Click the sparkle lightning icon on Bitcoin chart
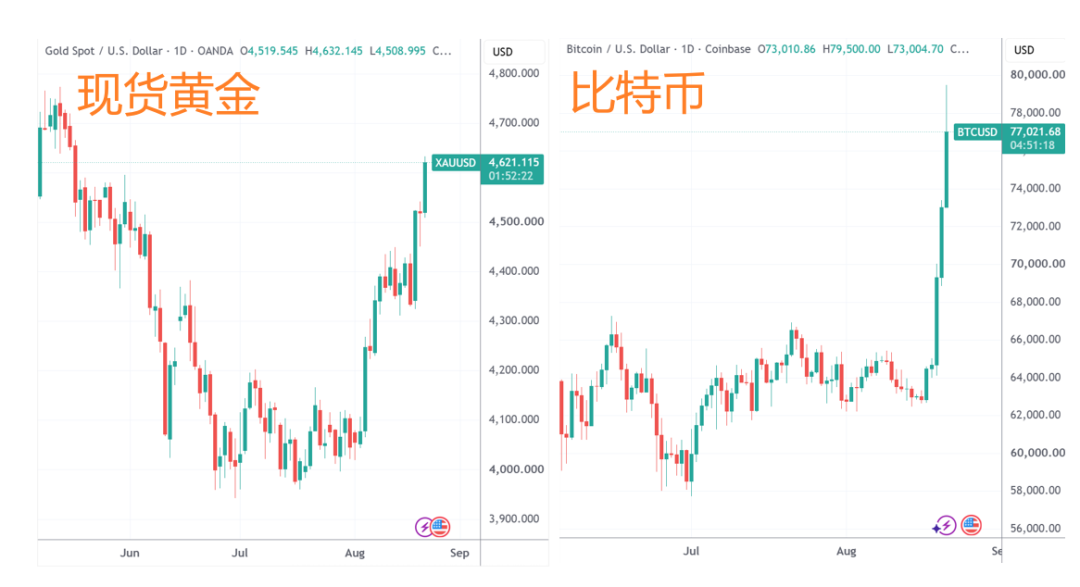The image size is (1080, 587). click(x=944, y=526)
